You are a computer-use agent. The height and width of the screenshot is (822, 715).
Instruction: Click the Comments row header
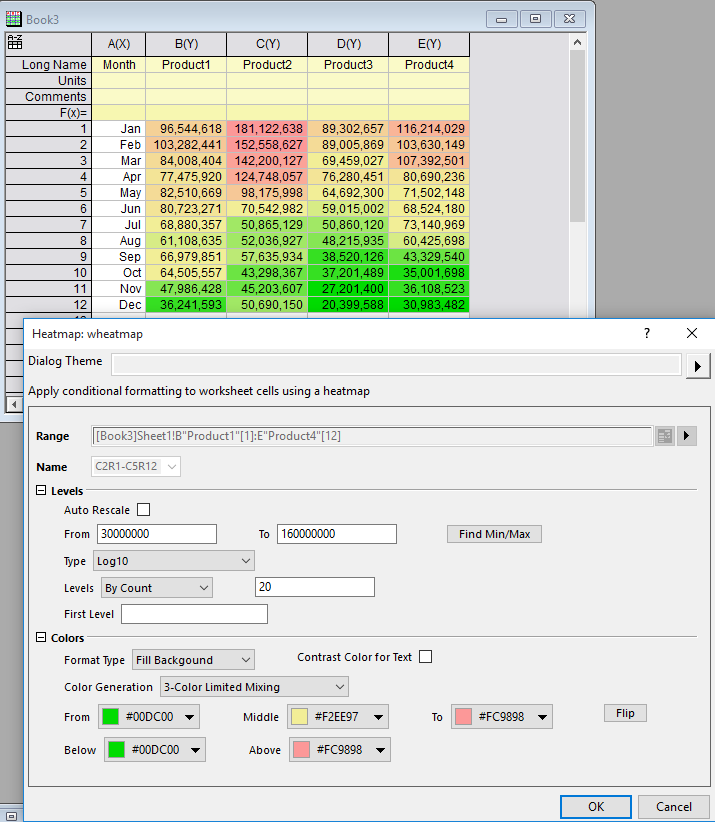pos(48,96)
